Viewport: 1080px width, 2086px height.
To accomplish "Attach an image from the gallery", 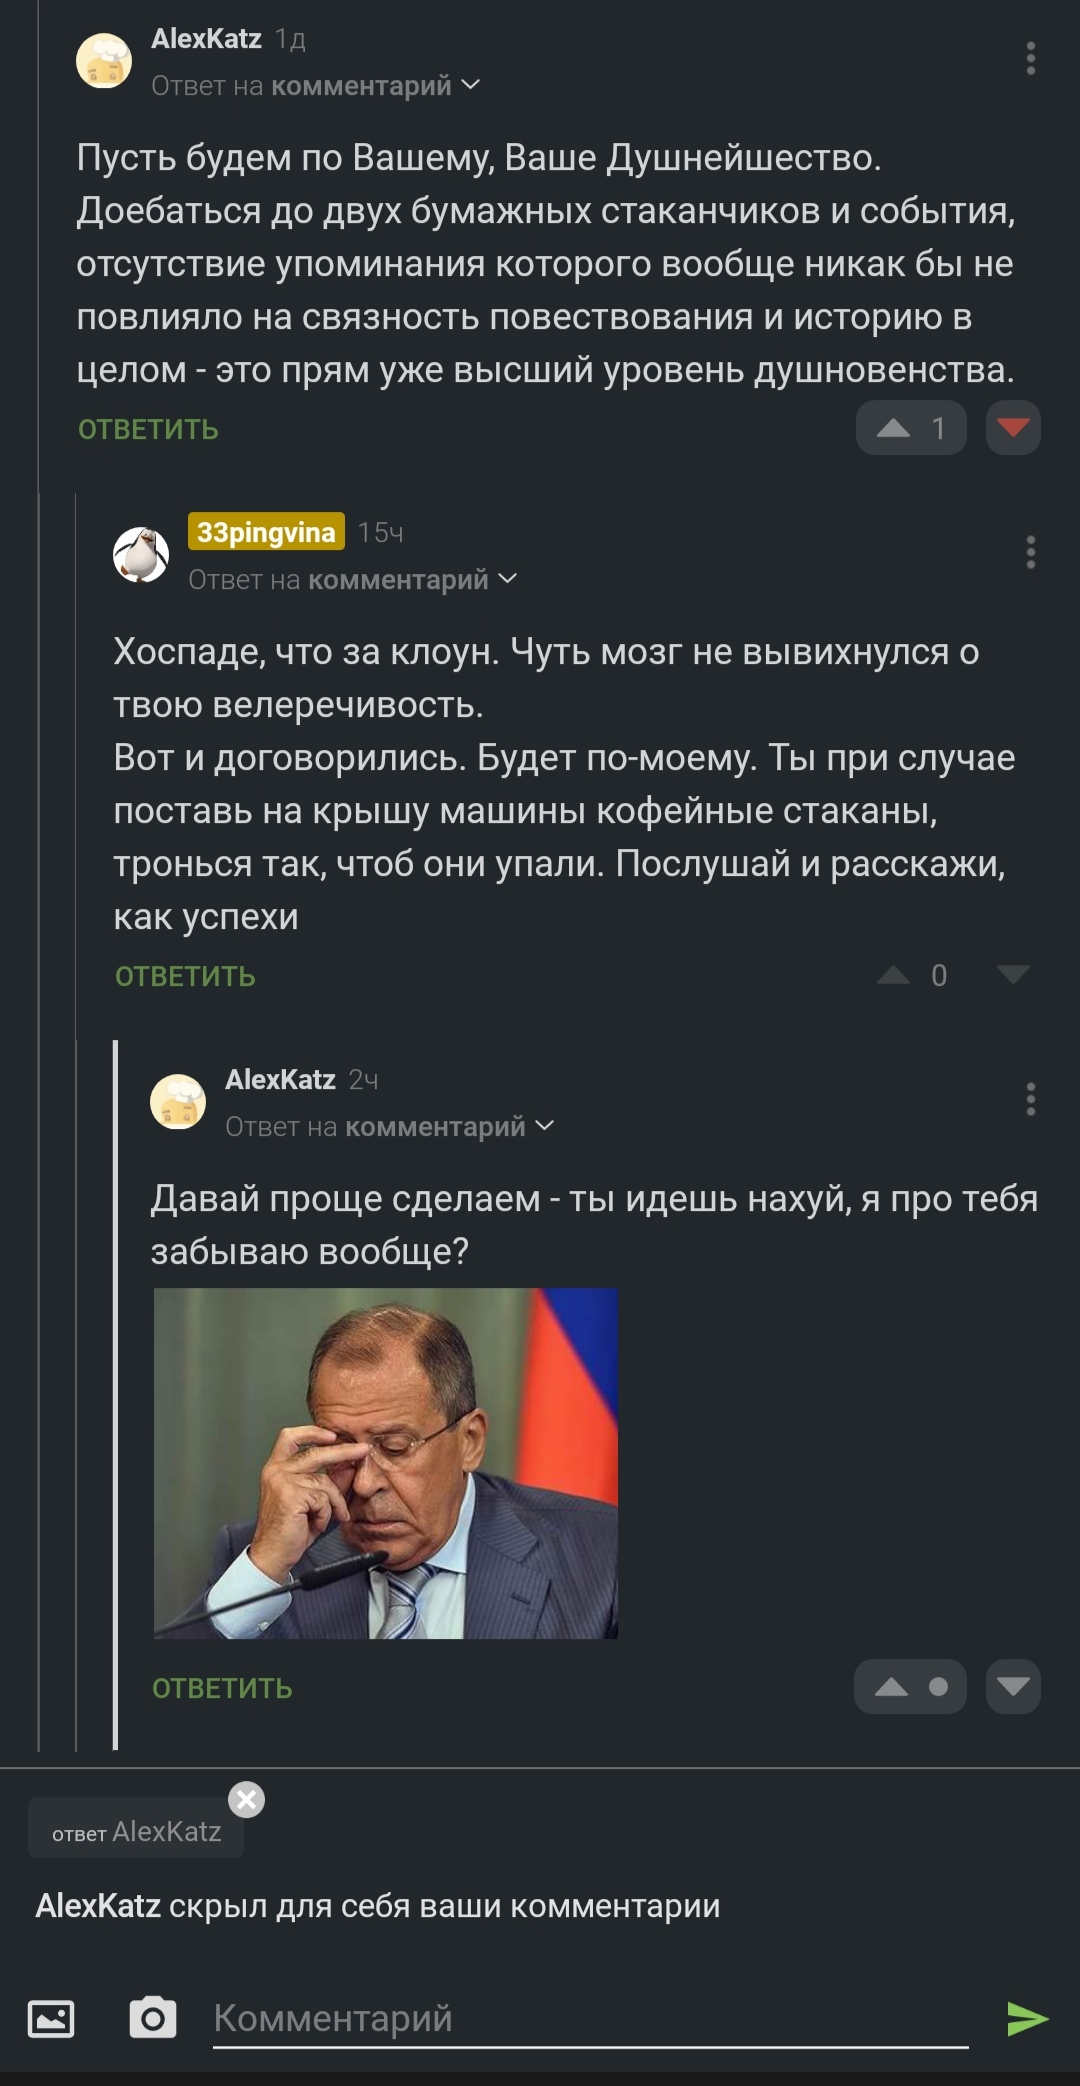I will [51, 2018].
